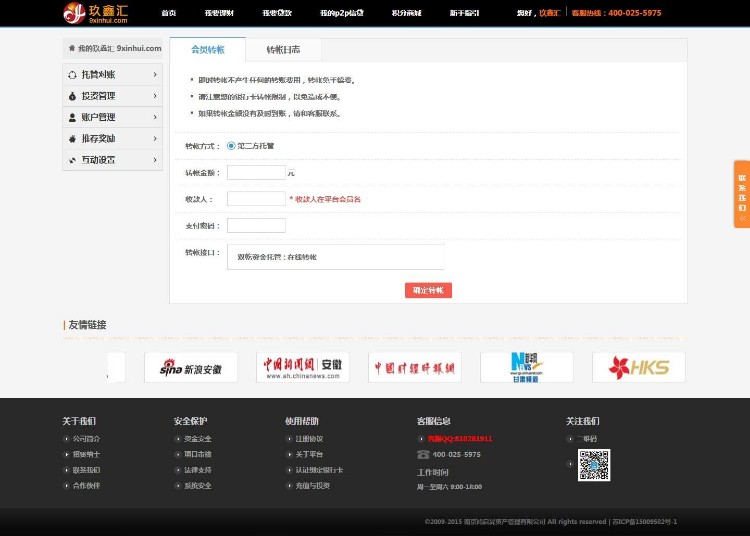Click the hotline number 400-025-5975 in header
The width and height of the screenshot is (750, 536).
pos(635,13)
